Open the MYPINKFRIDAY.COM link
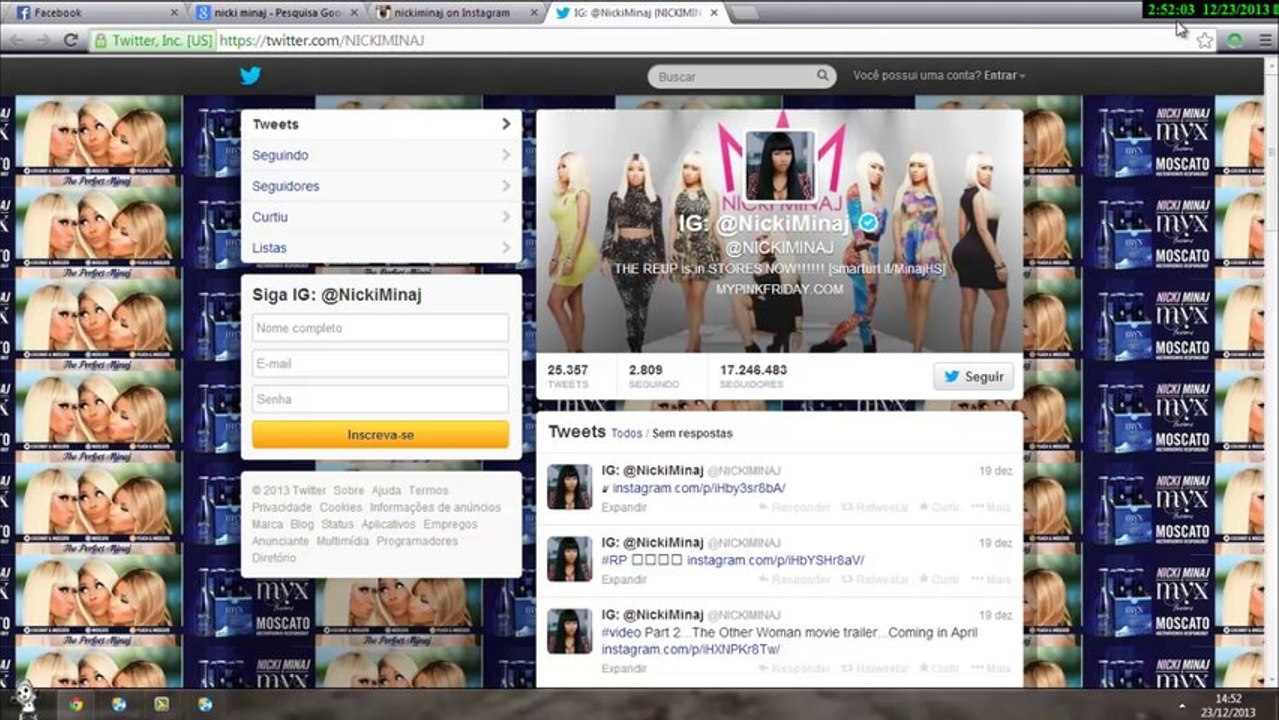1279x720 pixels. 779,289
